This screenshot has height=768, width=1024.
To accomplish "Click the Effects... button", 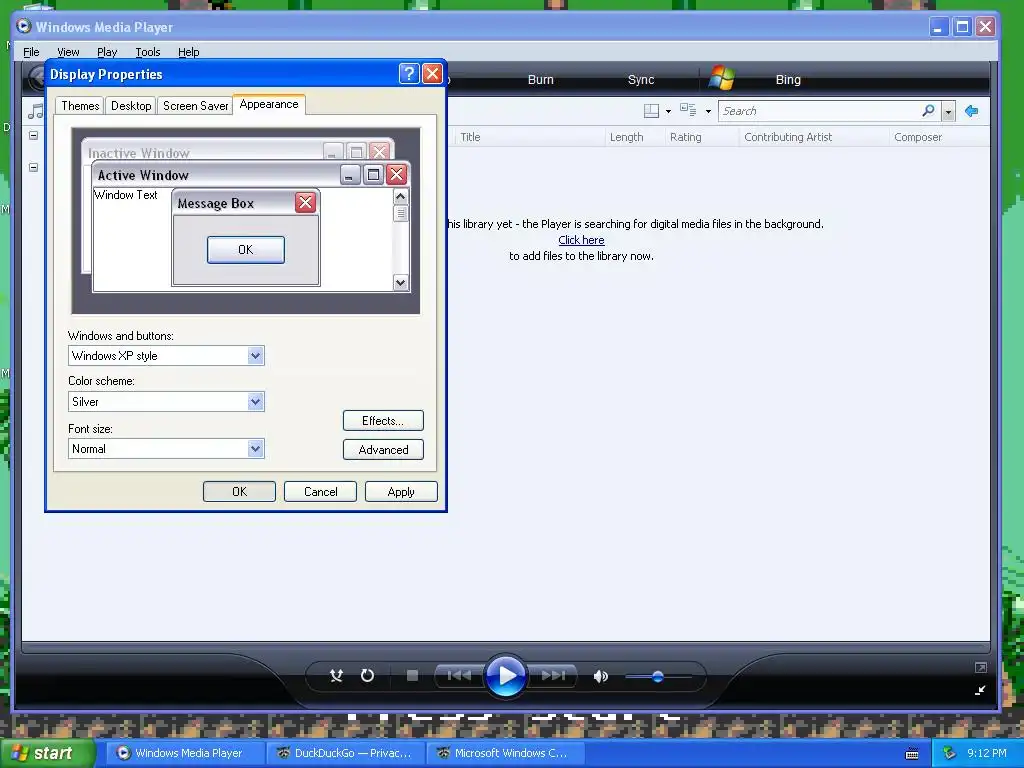I will [x=383, y=421].
